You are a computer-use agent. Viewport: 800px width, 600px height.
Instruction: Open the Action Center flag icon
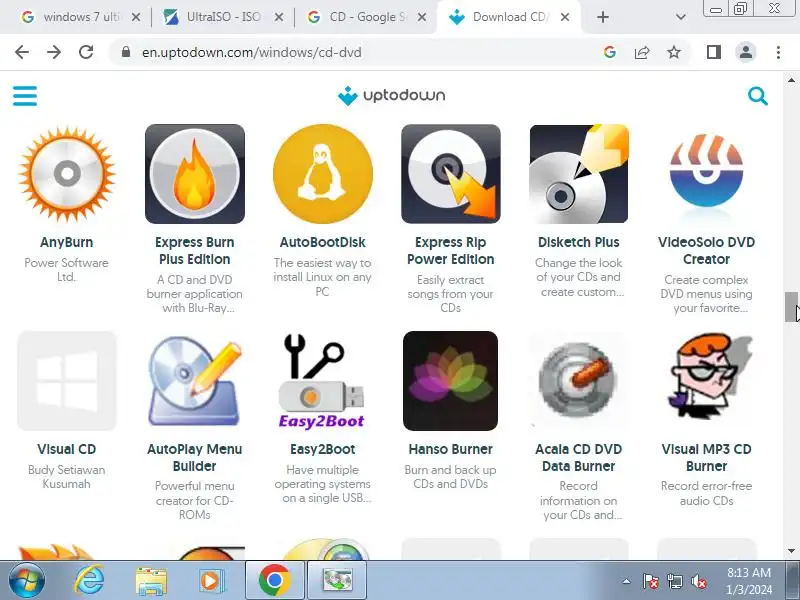coord(651,581)
